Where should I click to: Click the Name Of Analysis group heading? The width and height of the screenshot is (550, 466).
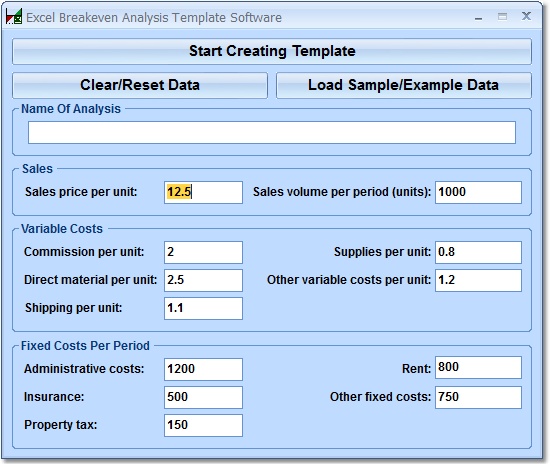[x=71, y=109]
